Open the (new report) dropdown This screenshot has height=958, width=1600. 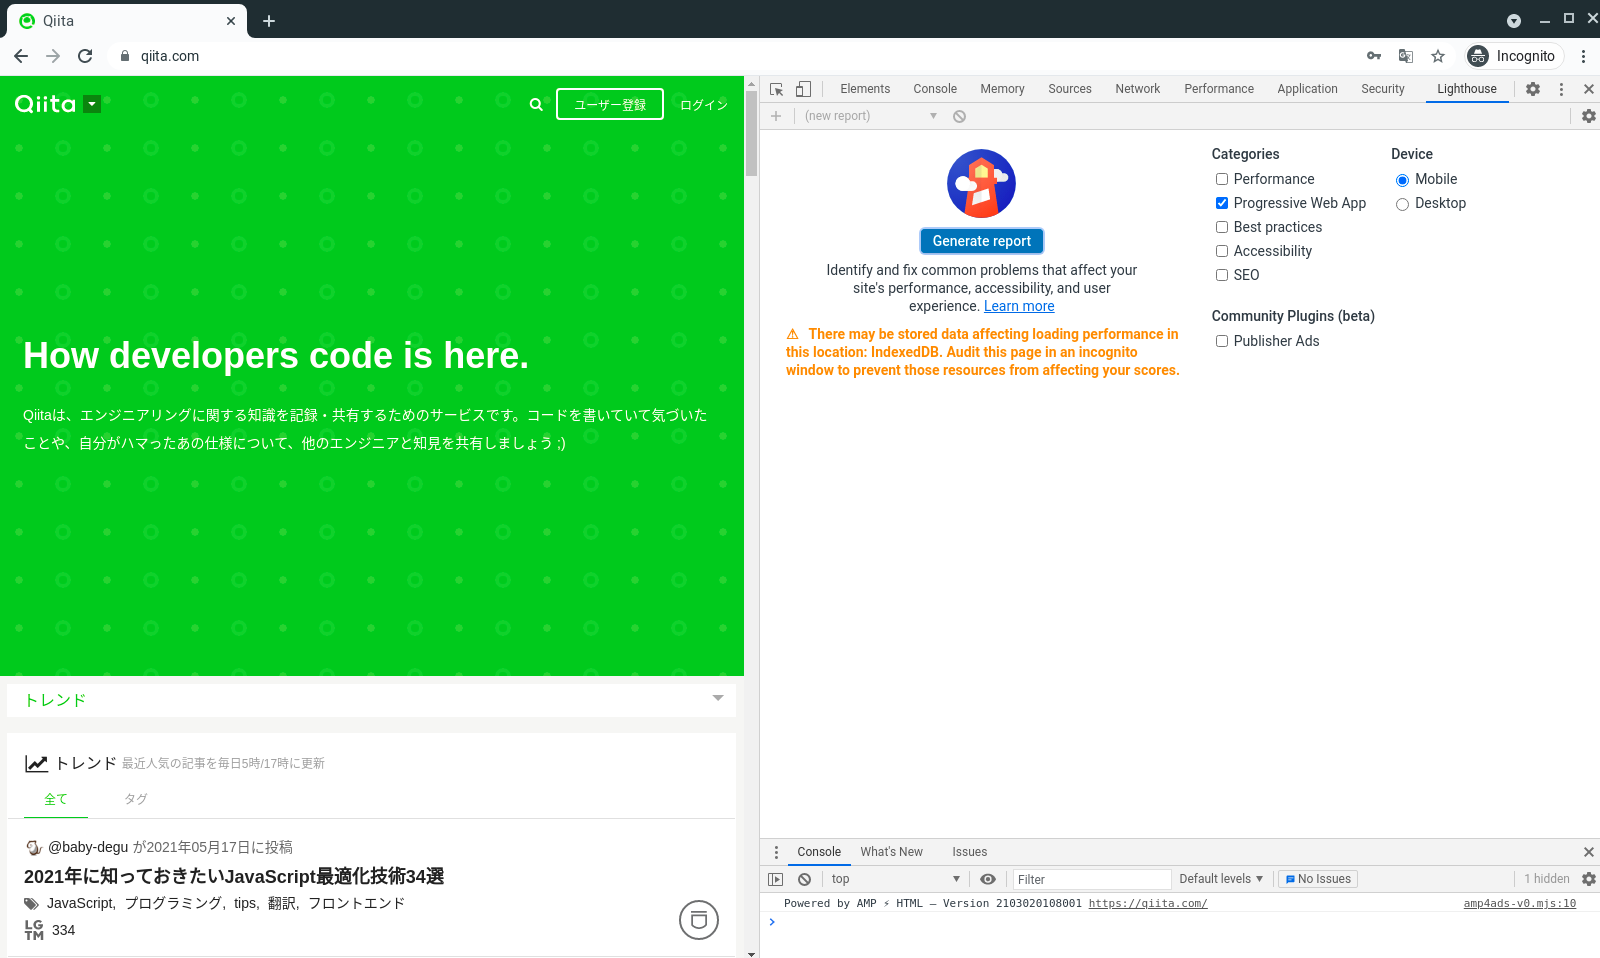871,116
